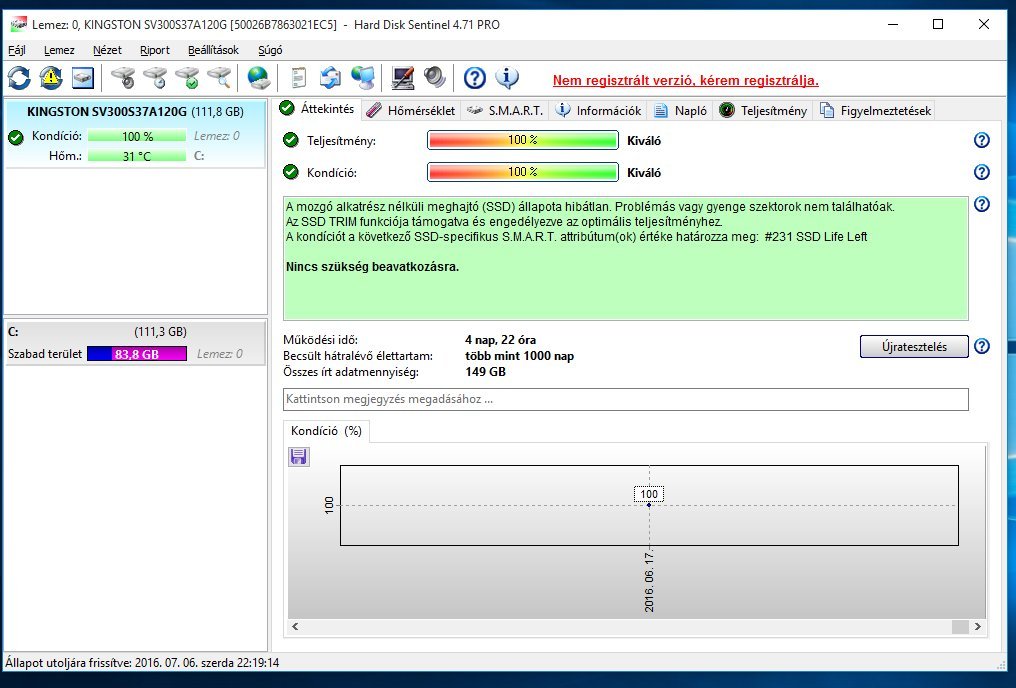Click the 2016. 06. 17. graph date label
Image resolution: width=1016 pixels, height=688 pixels.
649,582
